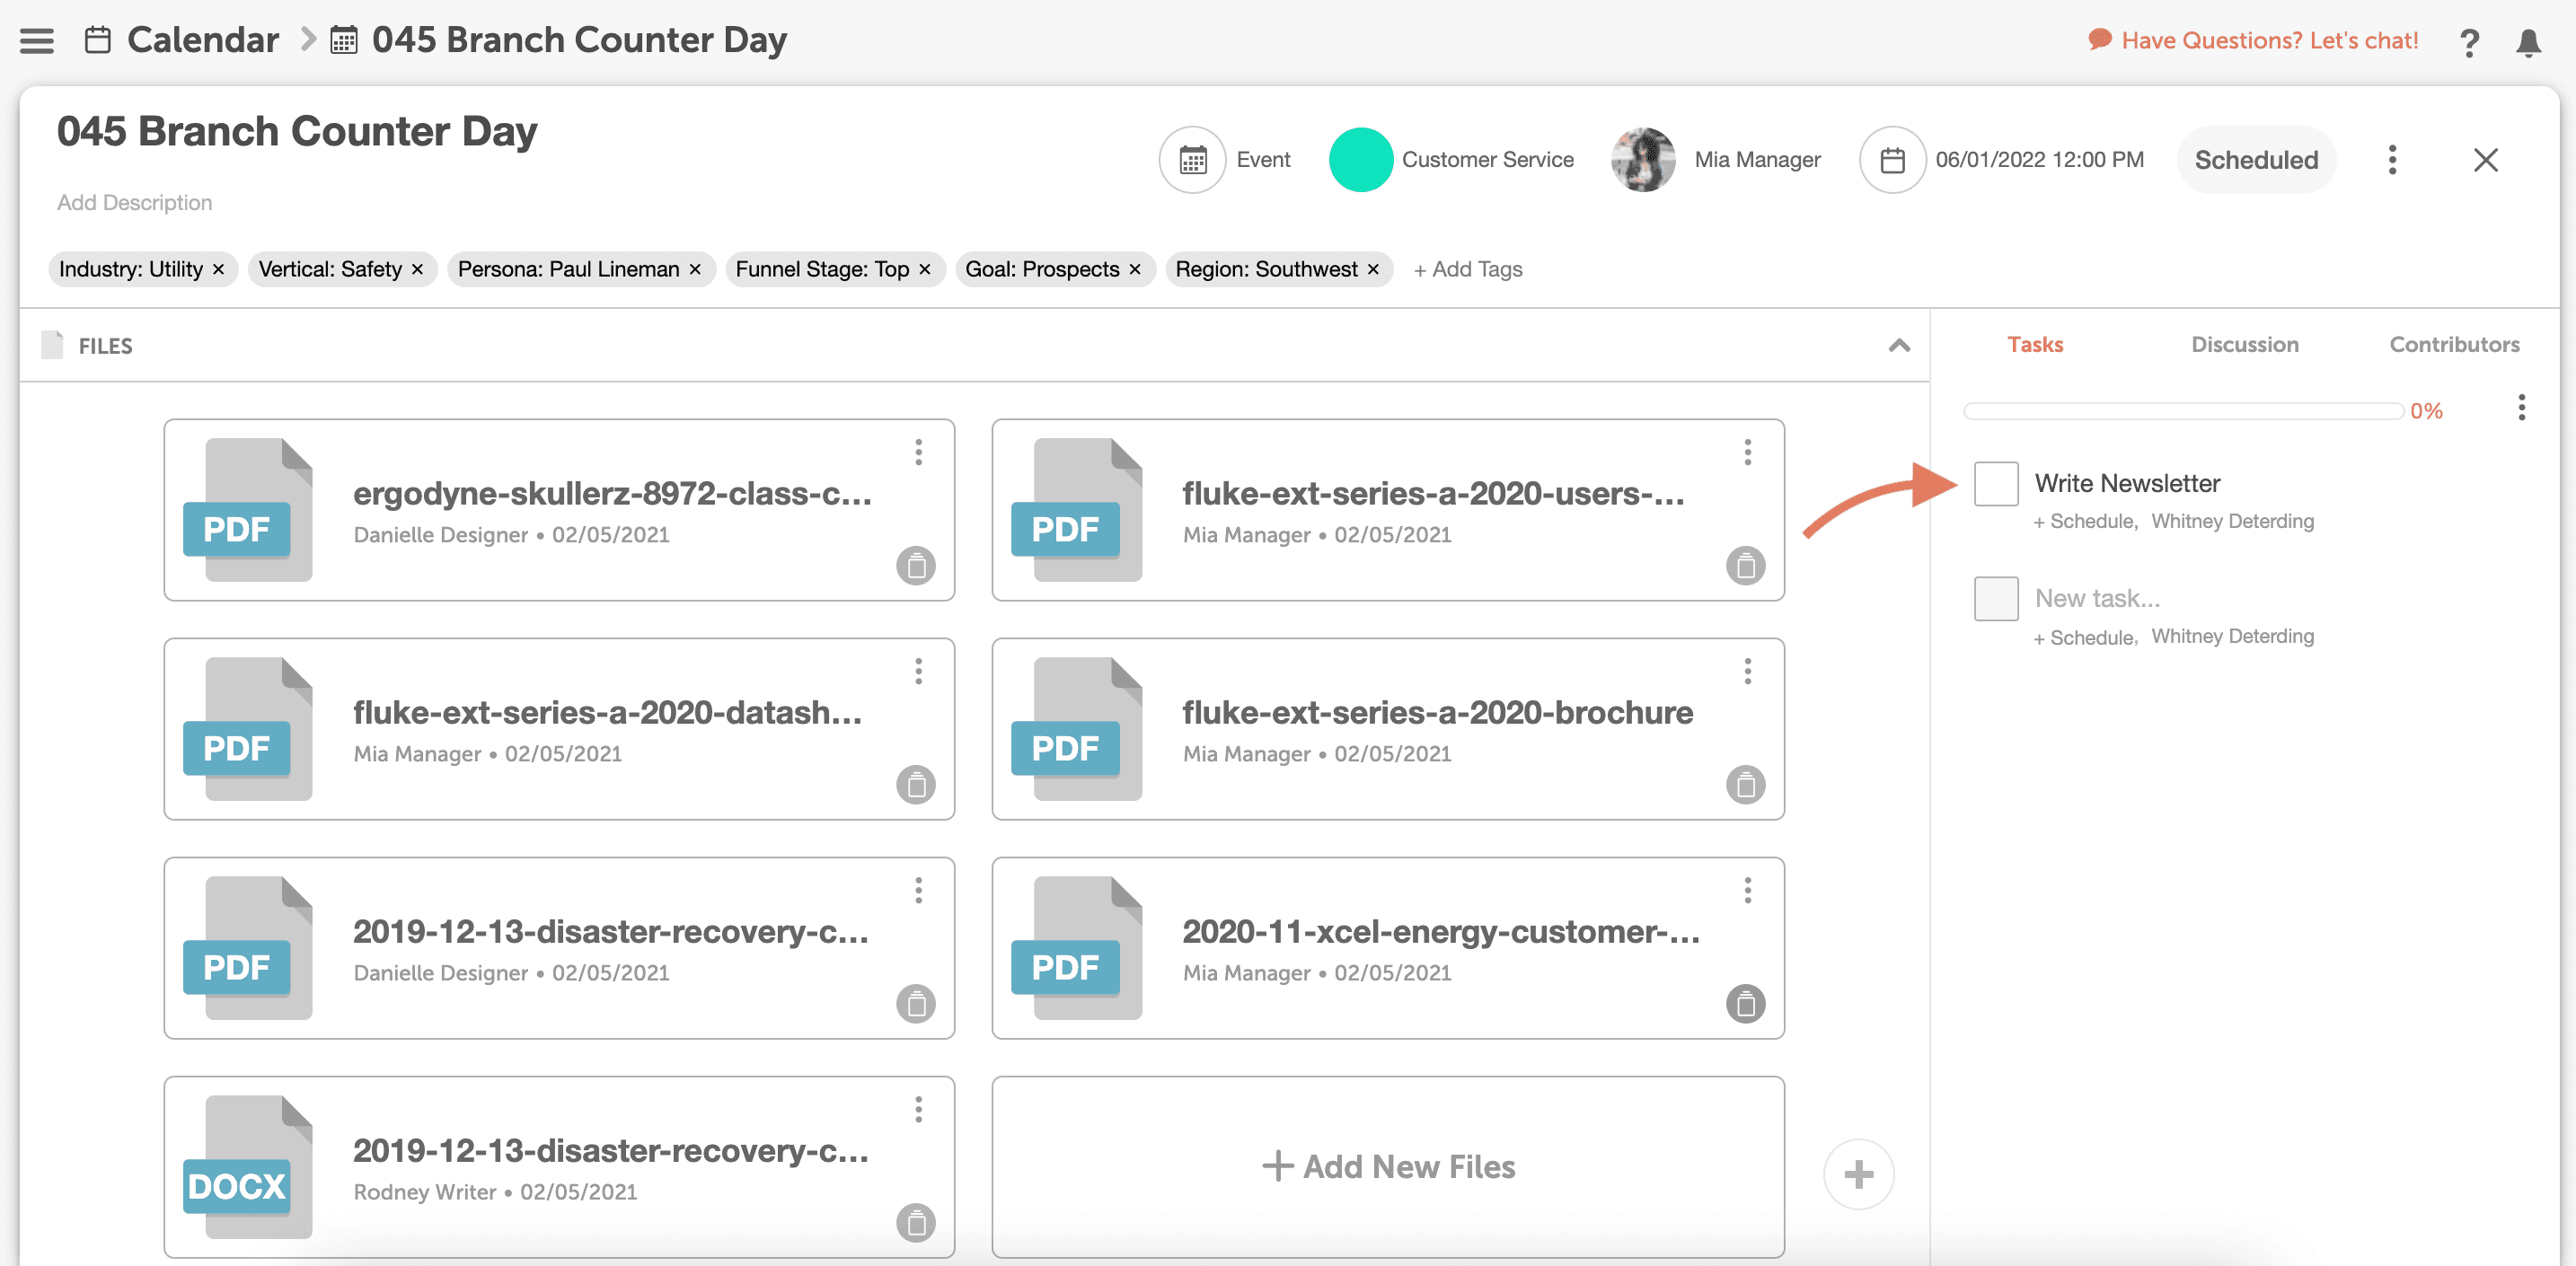The height and width of the screenshot is (1266, 2576).
Task: Open options menu on fluke-ext-series brochure card
Action: click(1747, 671)
